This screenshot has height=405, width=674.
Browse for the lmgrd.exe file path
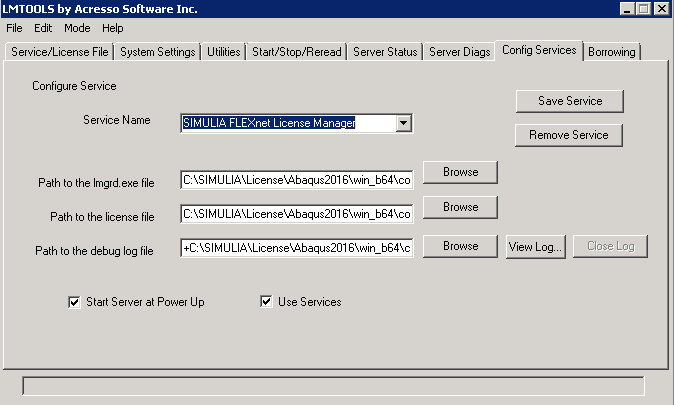point(460,172)
